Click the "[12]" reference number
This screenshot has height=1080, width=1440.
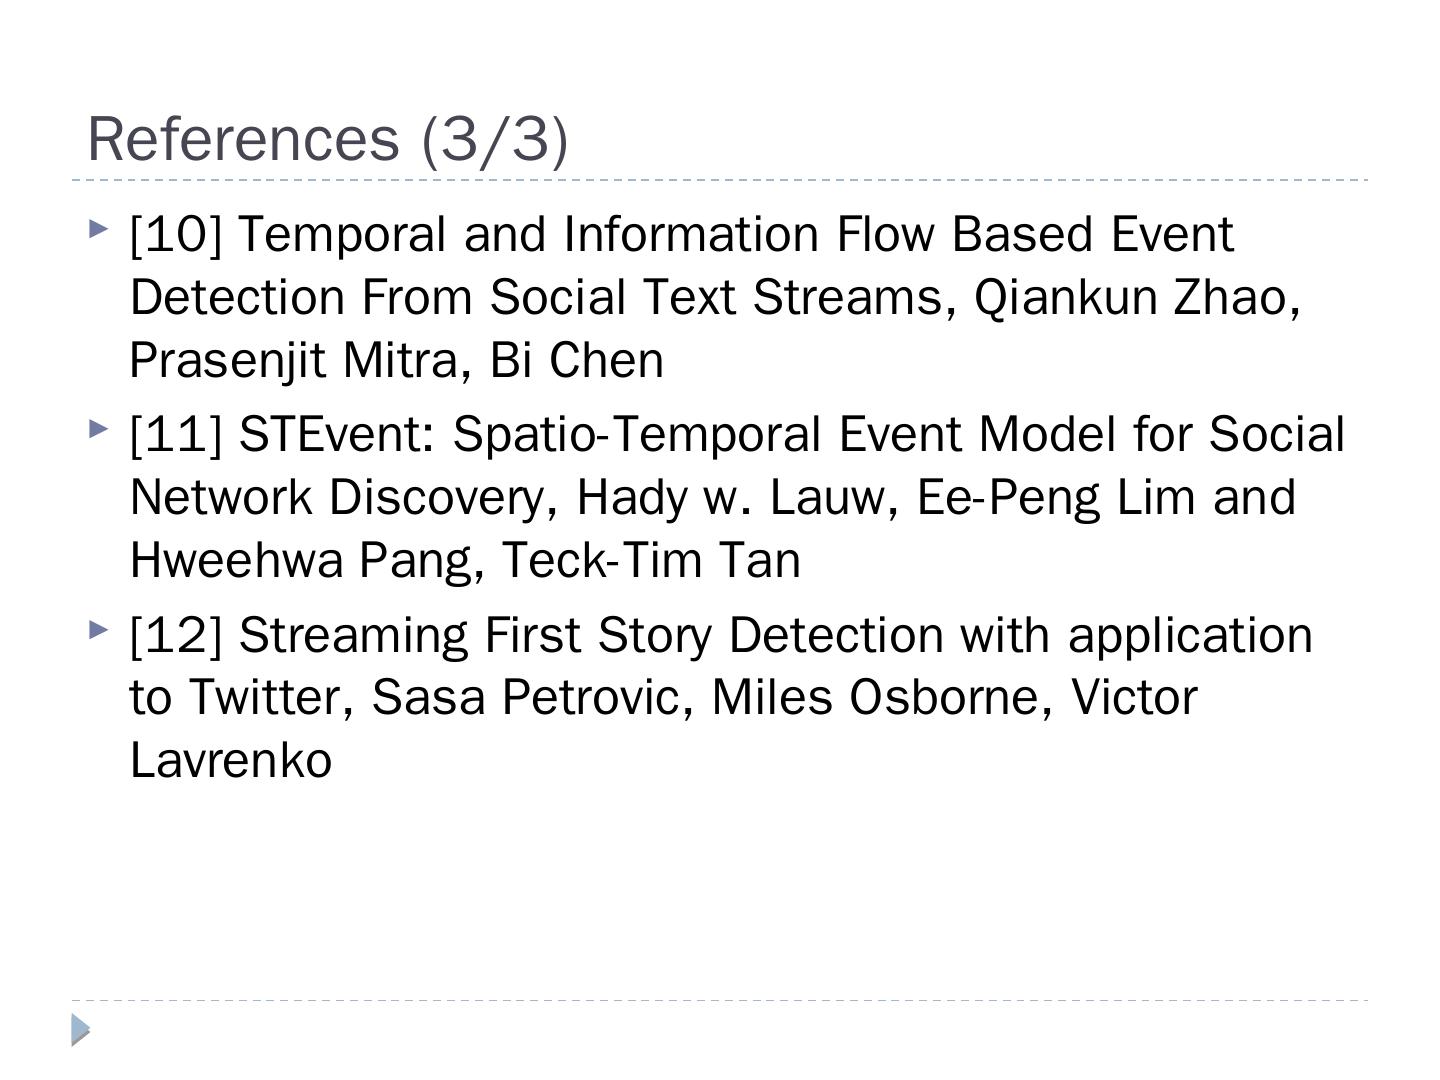coord(176,635)
